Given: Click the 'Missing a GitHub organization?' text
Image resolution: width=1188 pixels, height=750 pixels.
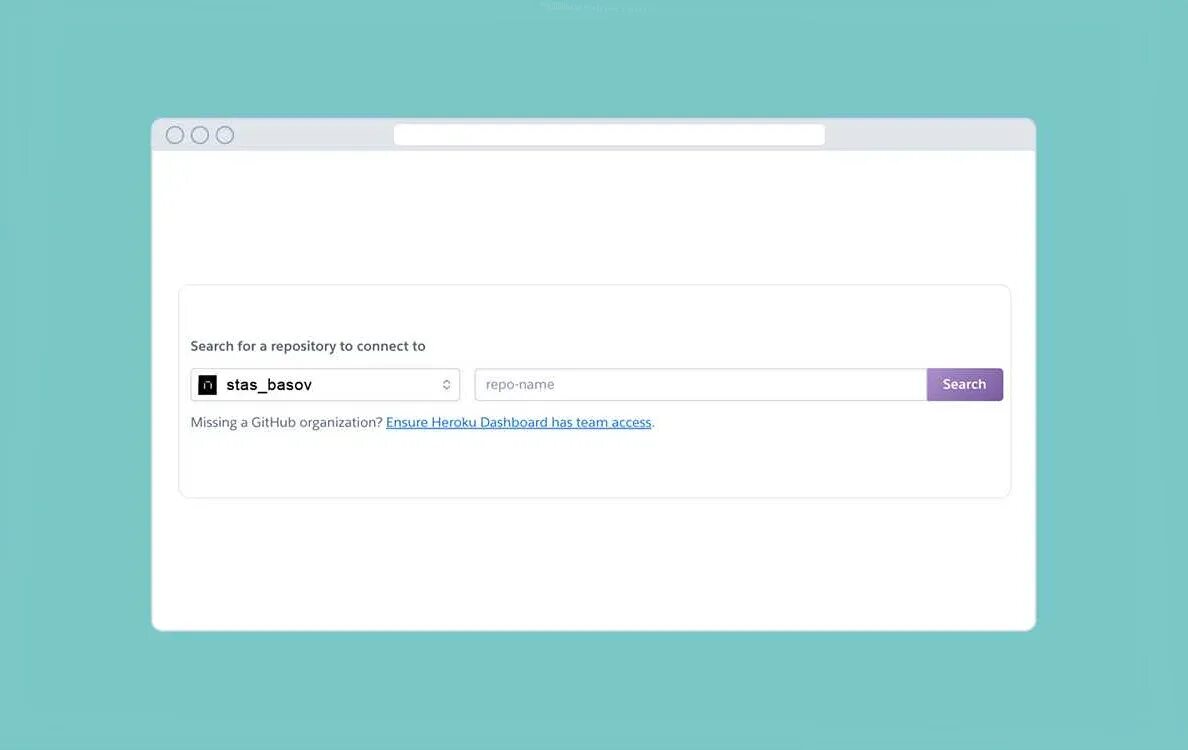Looking at the screenshot, I should 286,423.
